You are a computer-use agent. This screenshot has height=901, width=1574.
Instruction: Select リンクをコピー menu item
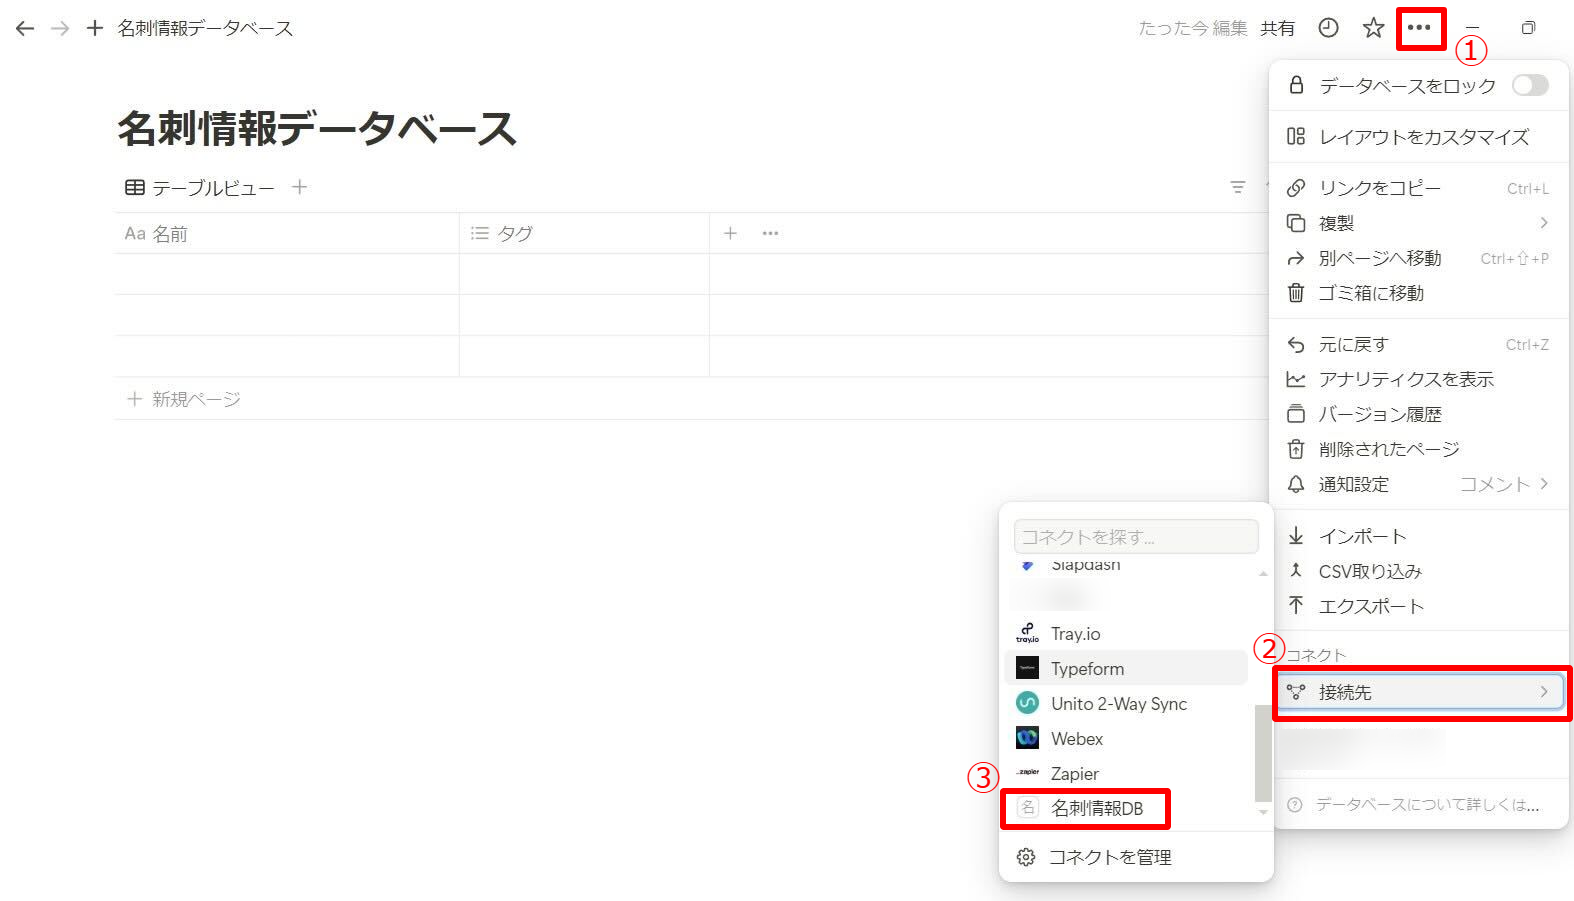(1379, 188)
